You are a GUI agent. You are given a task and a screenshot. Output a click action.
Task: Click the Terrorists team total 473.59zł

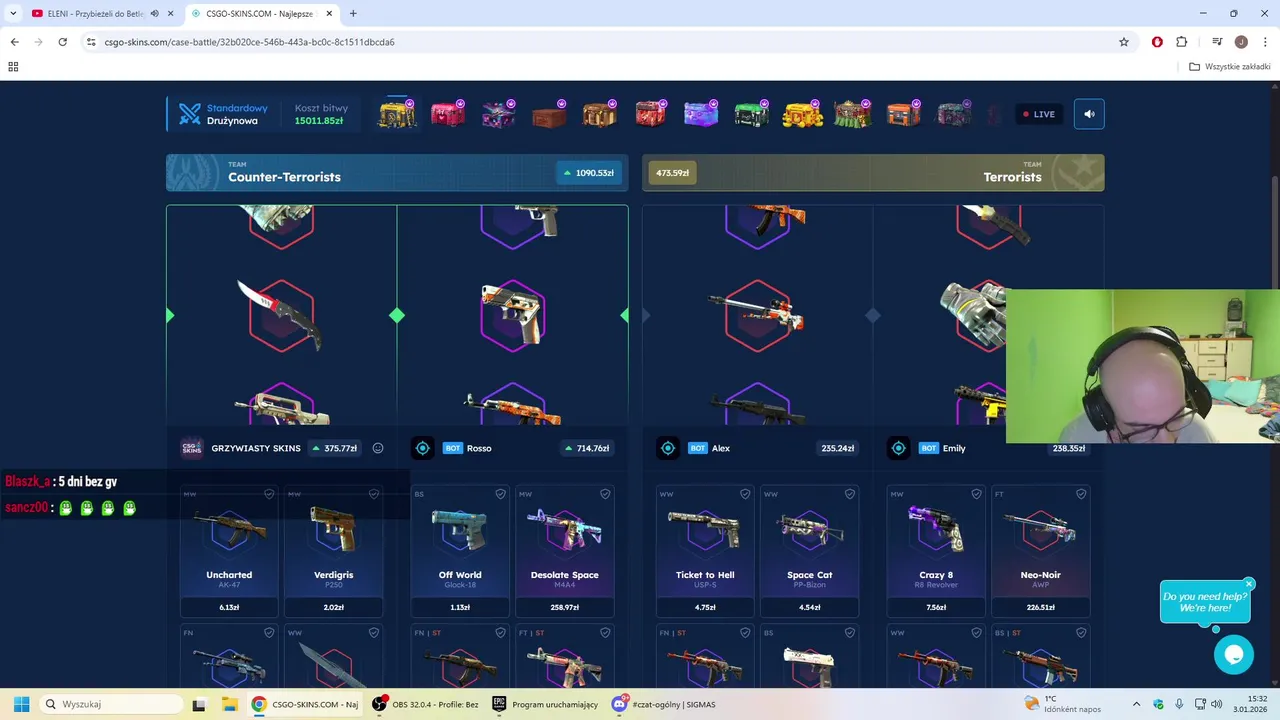point(673,173)
